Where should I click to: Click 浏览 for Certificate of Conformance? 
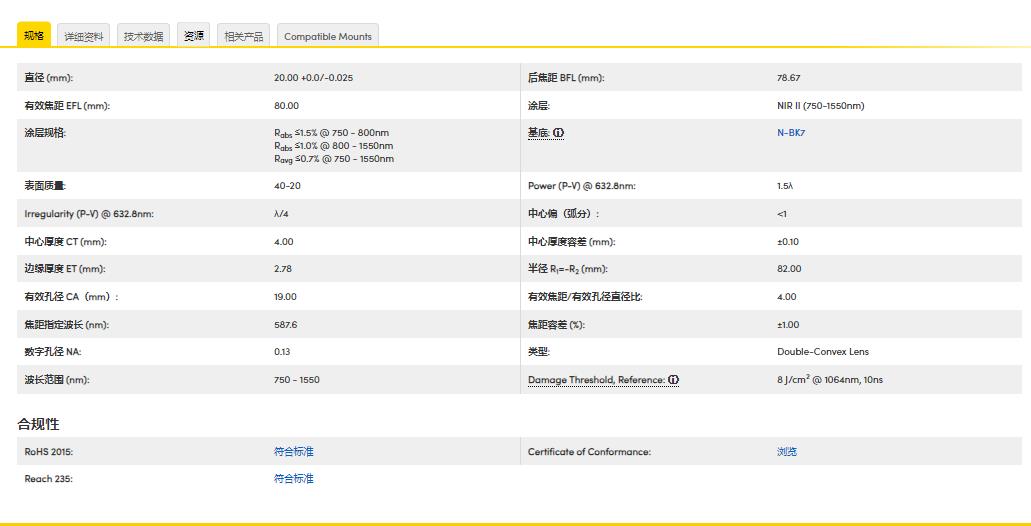(787, 452)
